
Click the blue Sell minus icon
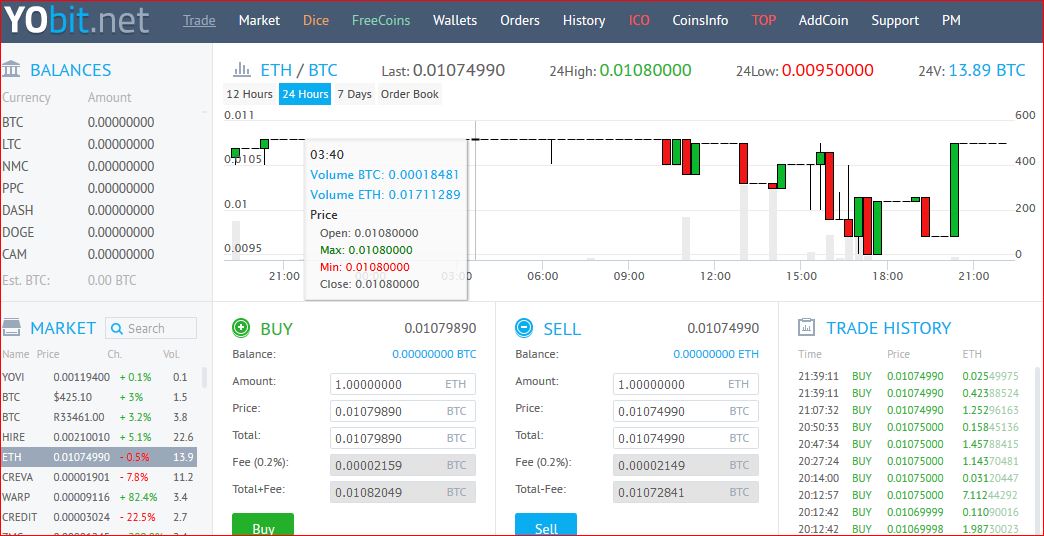[x=525, y=328]
